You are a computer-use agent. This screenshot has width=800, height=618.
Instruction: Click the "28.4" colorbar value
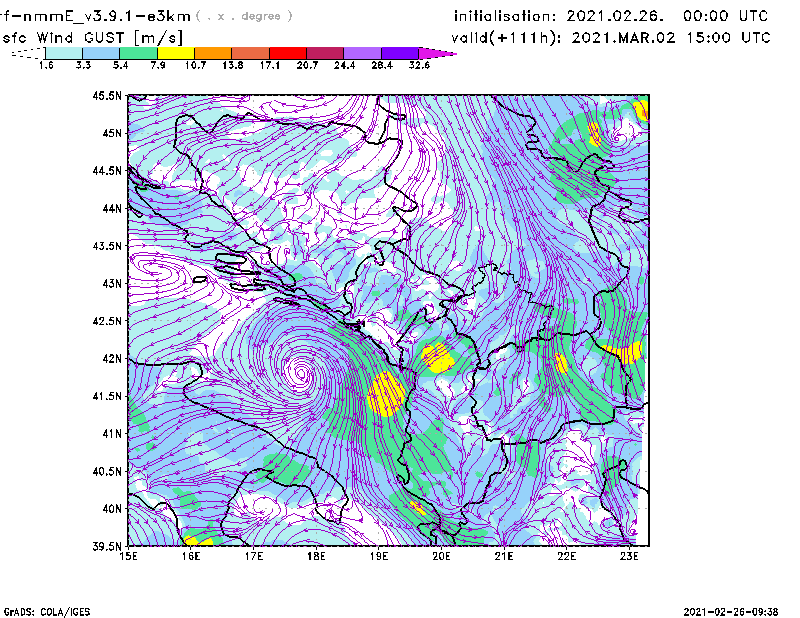382,65
